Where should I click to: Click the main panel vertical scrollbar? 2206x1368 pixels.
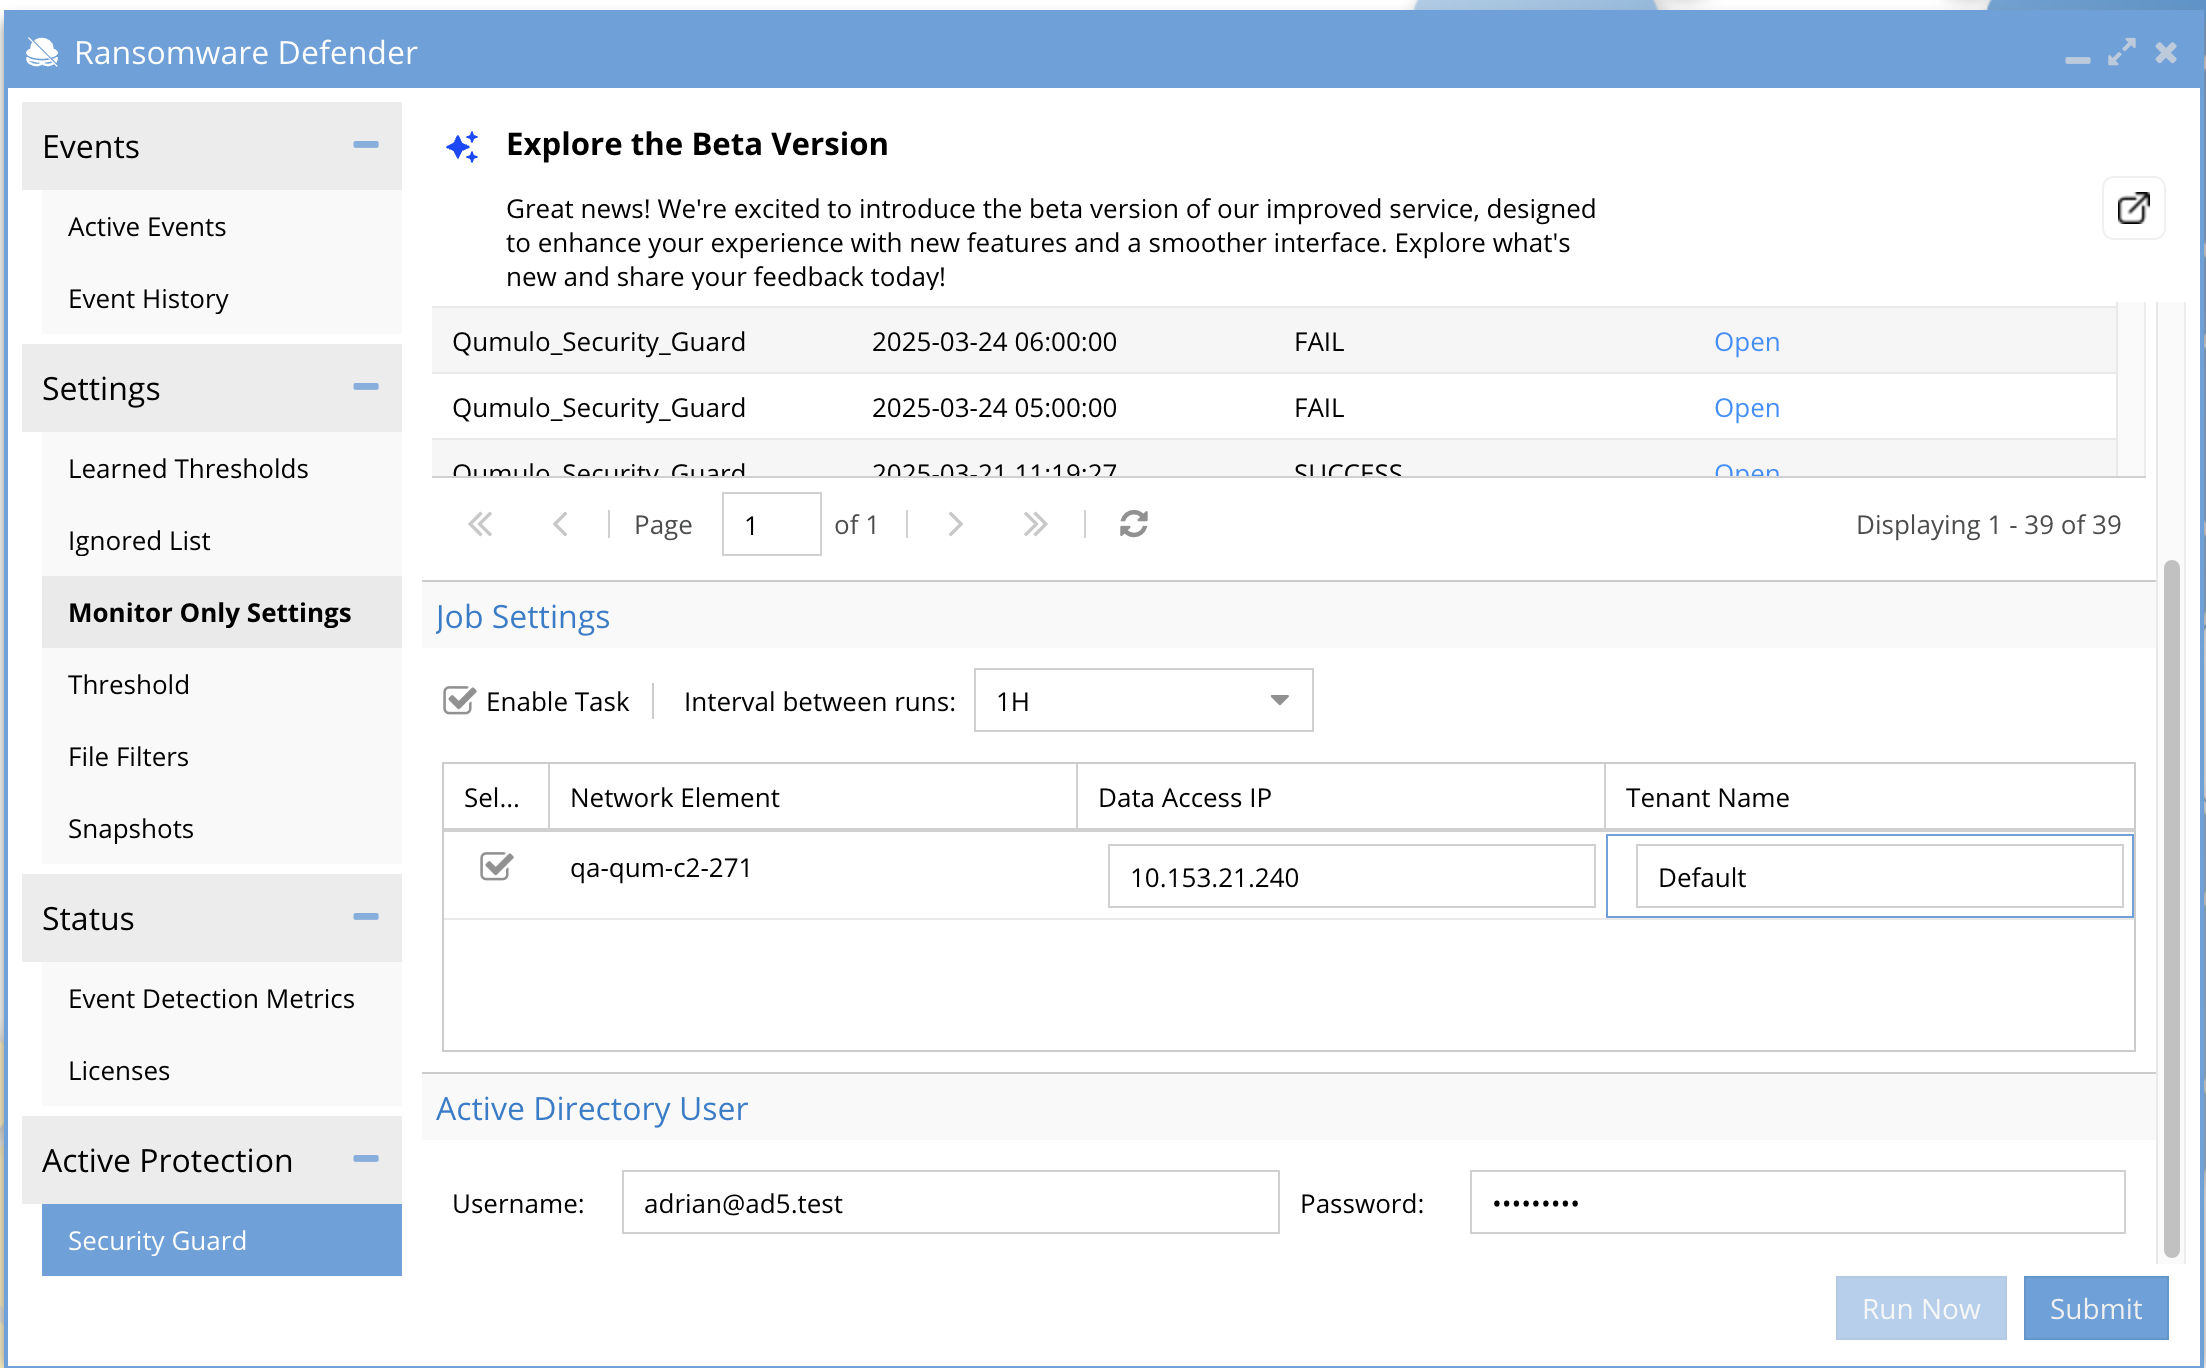point(2171,908)
